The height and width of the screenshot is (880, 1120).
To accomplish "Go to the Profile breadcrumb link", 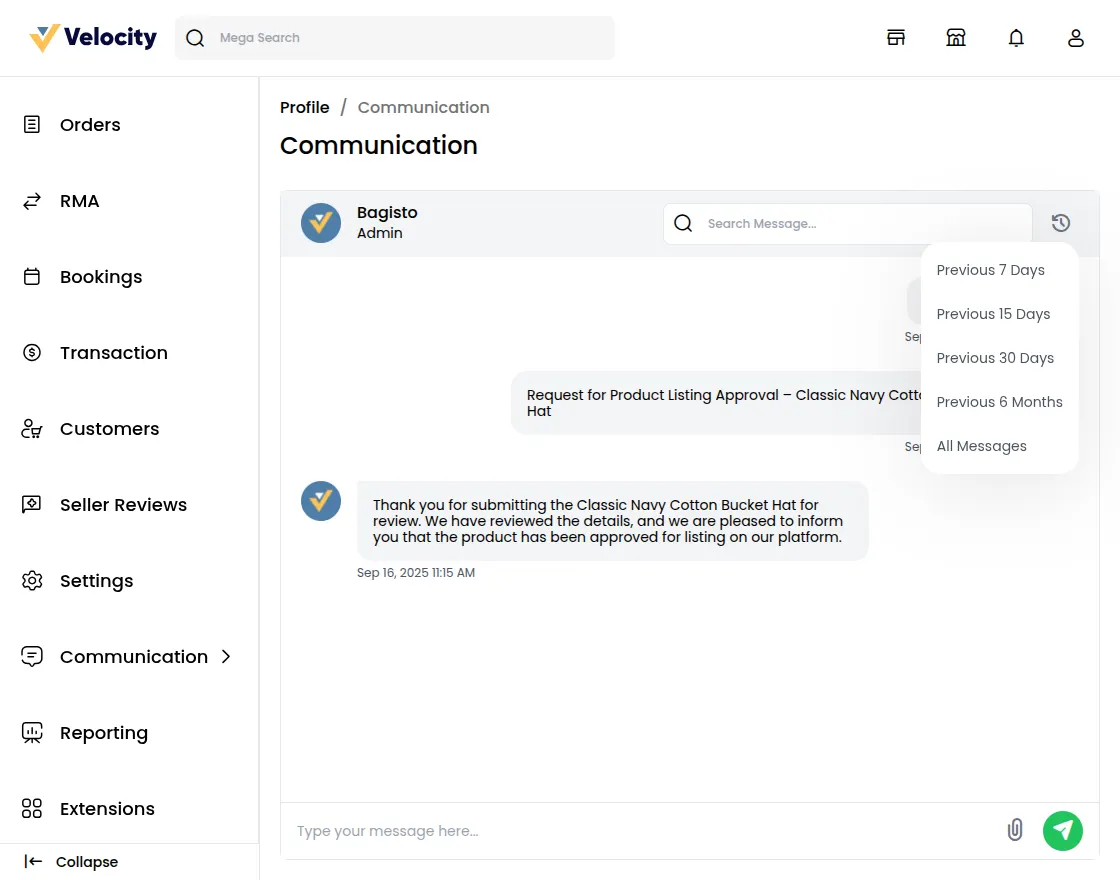I will point(304,107).
